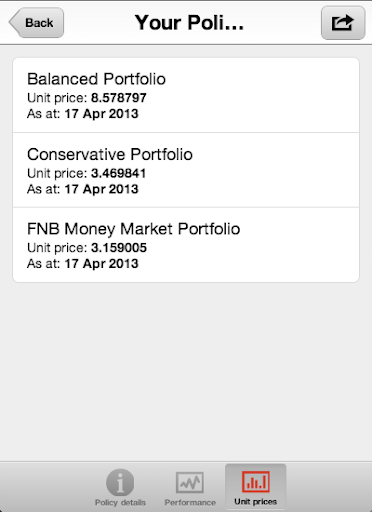The width and height of the screenshot is (372, 512).
Task: Click Conservative Portfolio's As at date
Action: (101, 189)
